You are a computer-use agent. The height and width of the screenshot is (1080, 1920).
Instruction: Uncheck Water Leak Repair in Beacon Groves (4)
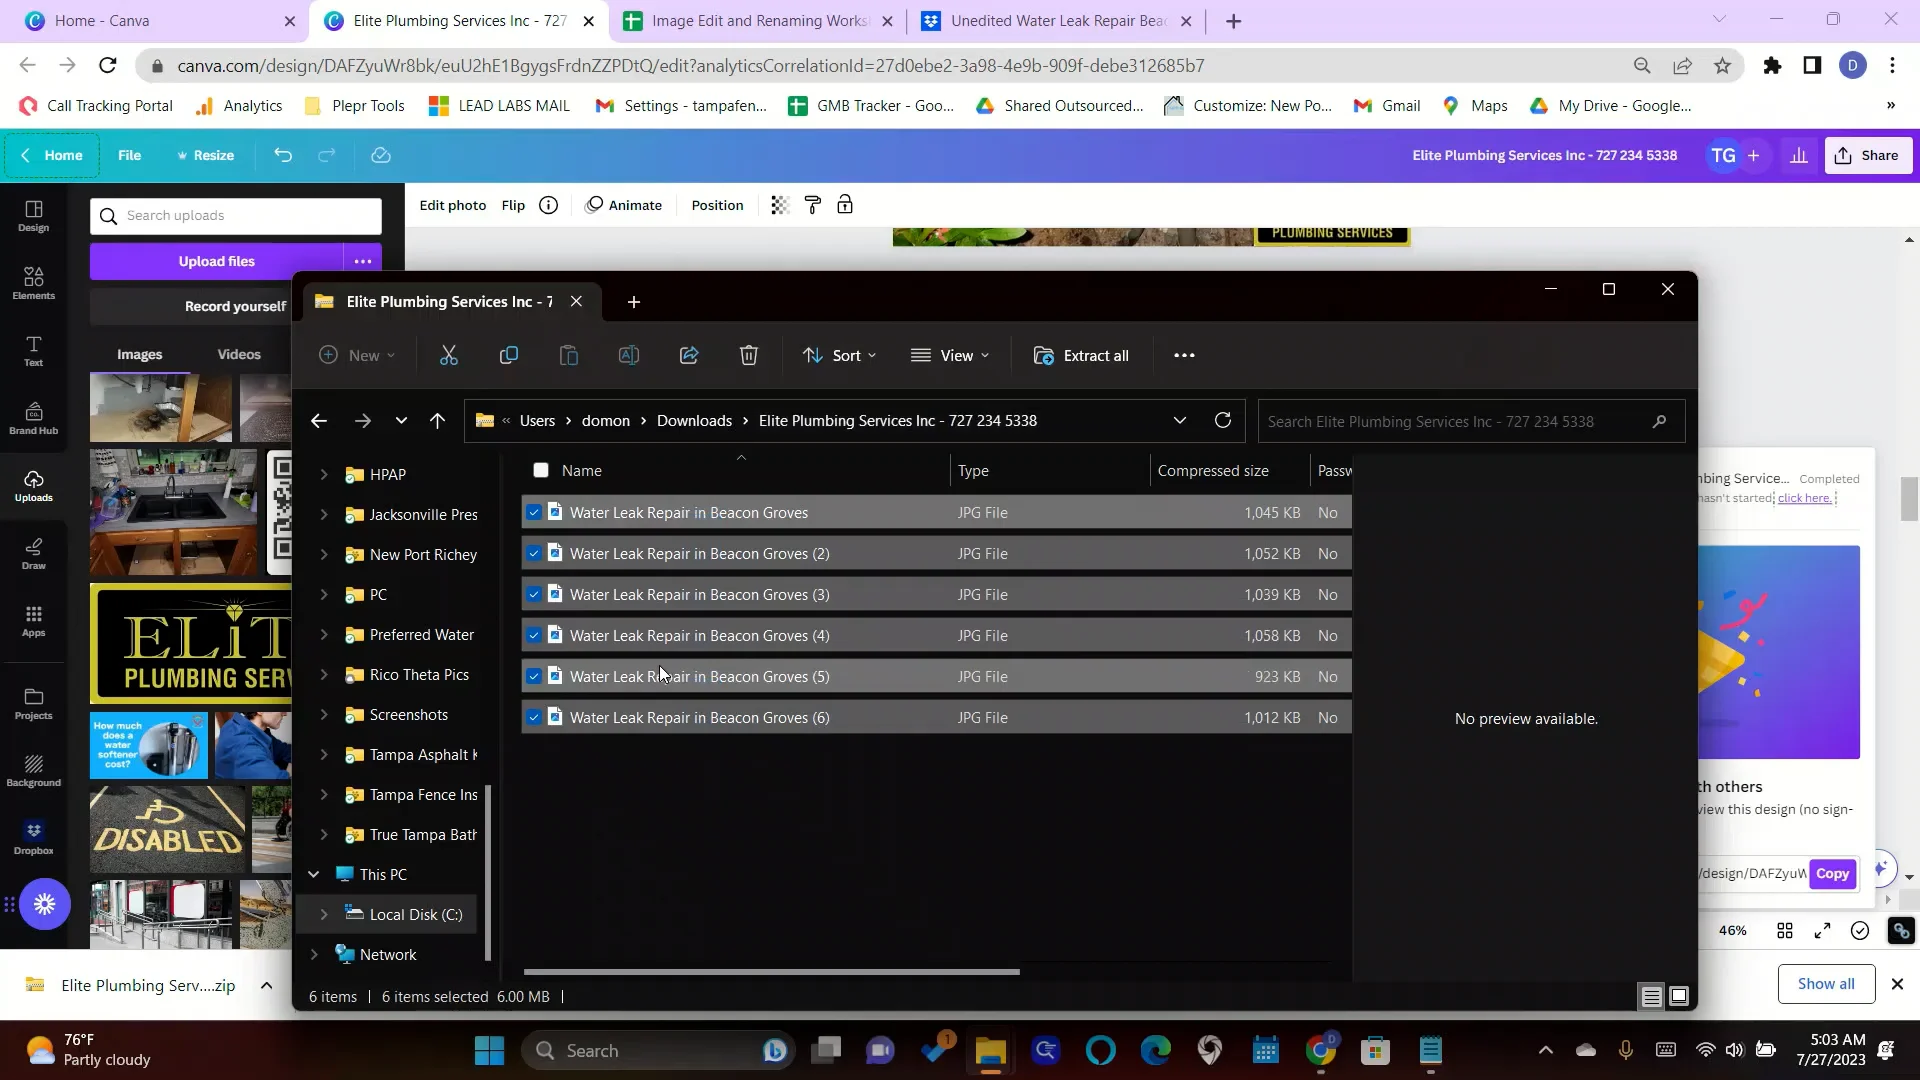click(x=534, y=635)
